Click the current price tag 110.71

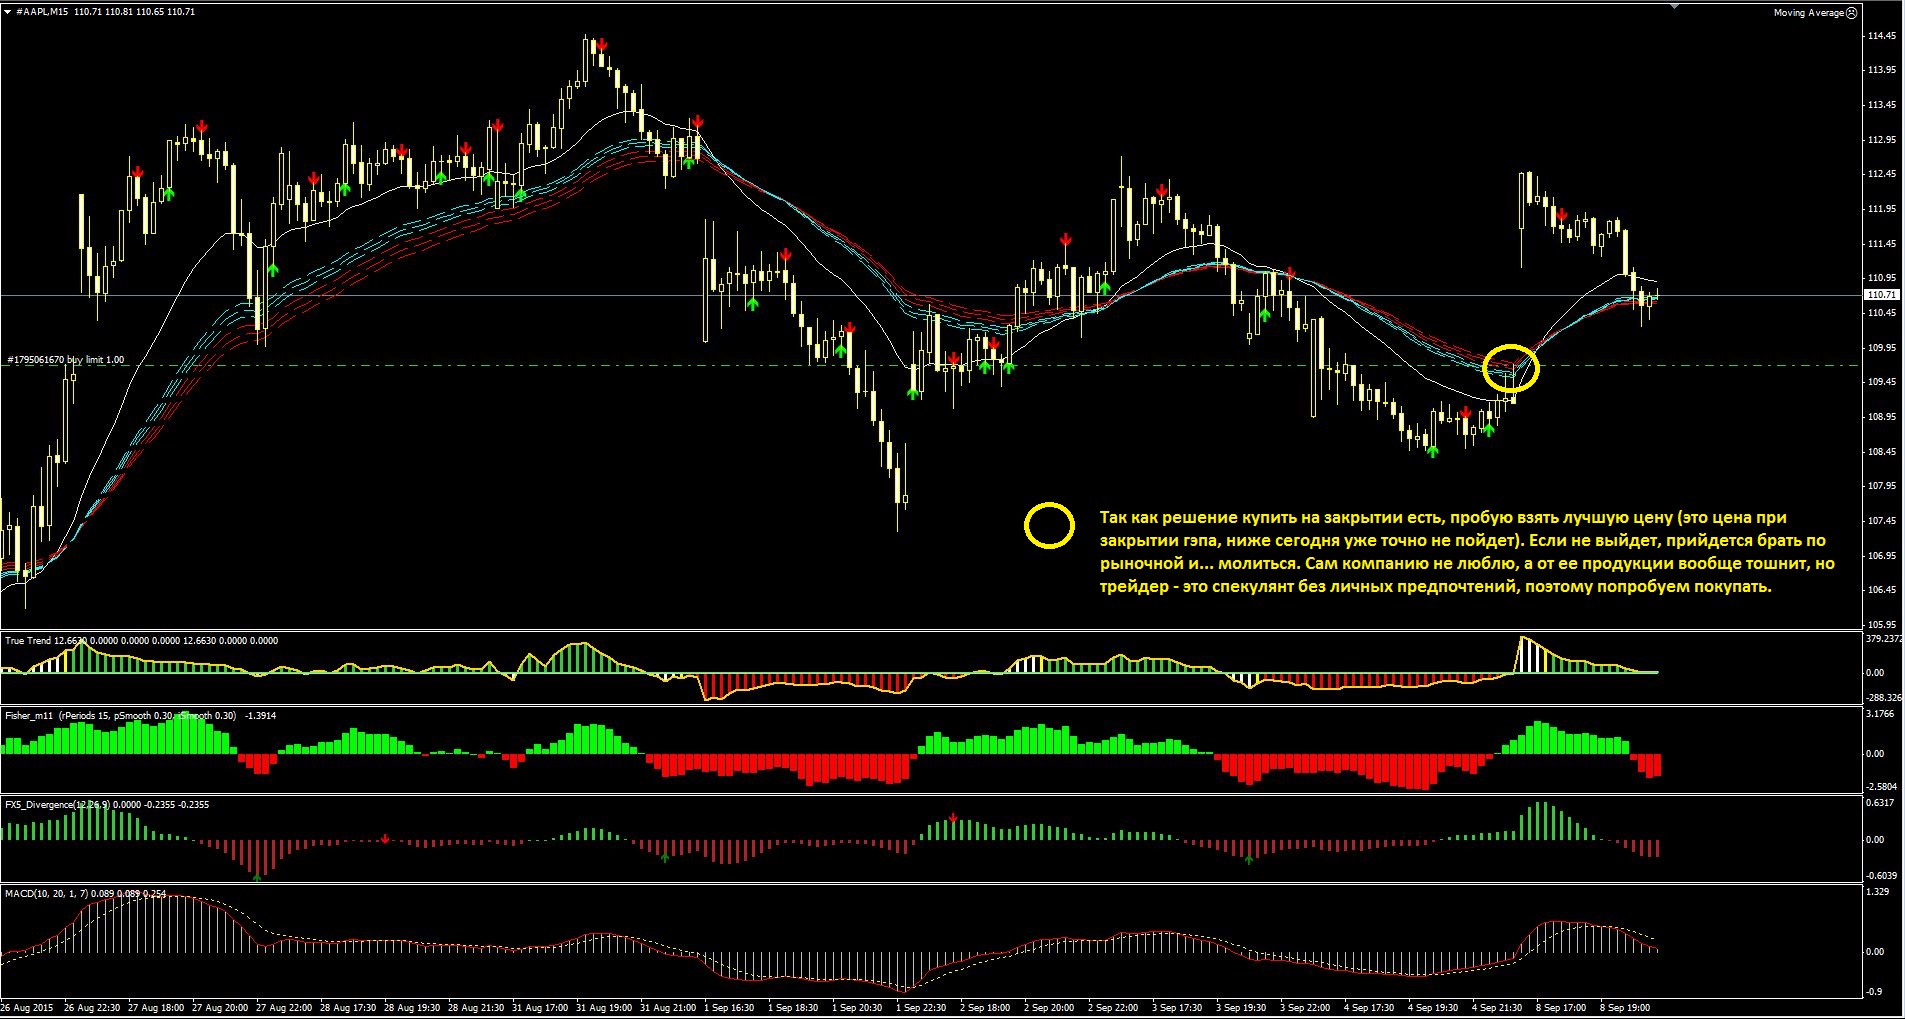[1881, 295]
